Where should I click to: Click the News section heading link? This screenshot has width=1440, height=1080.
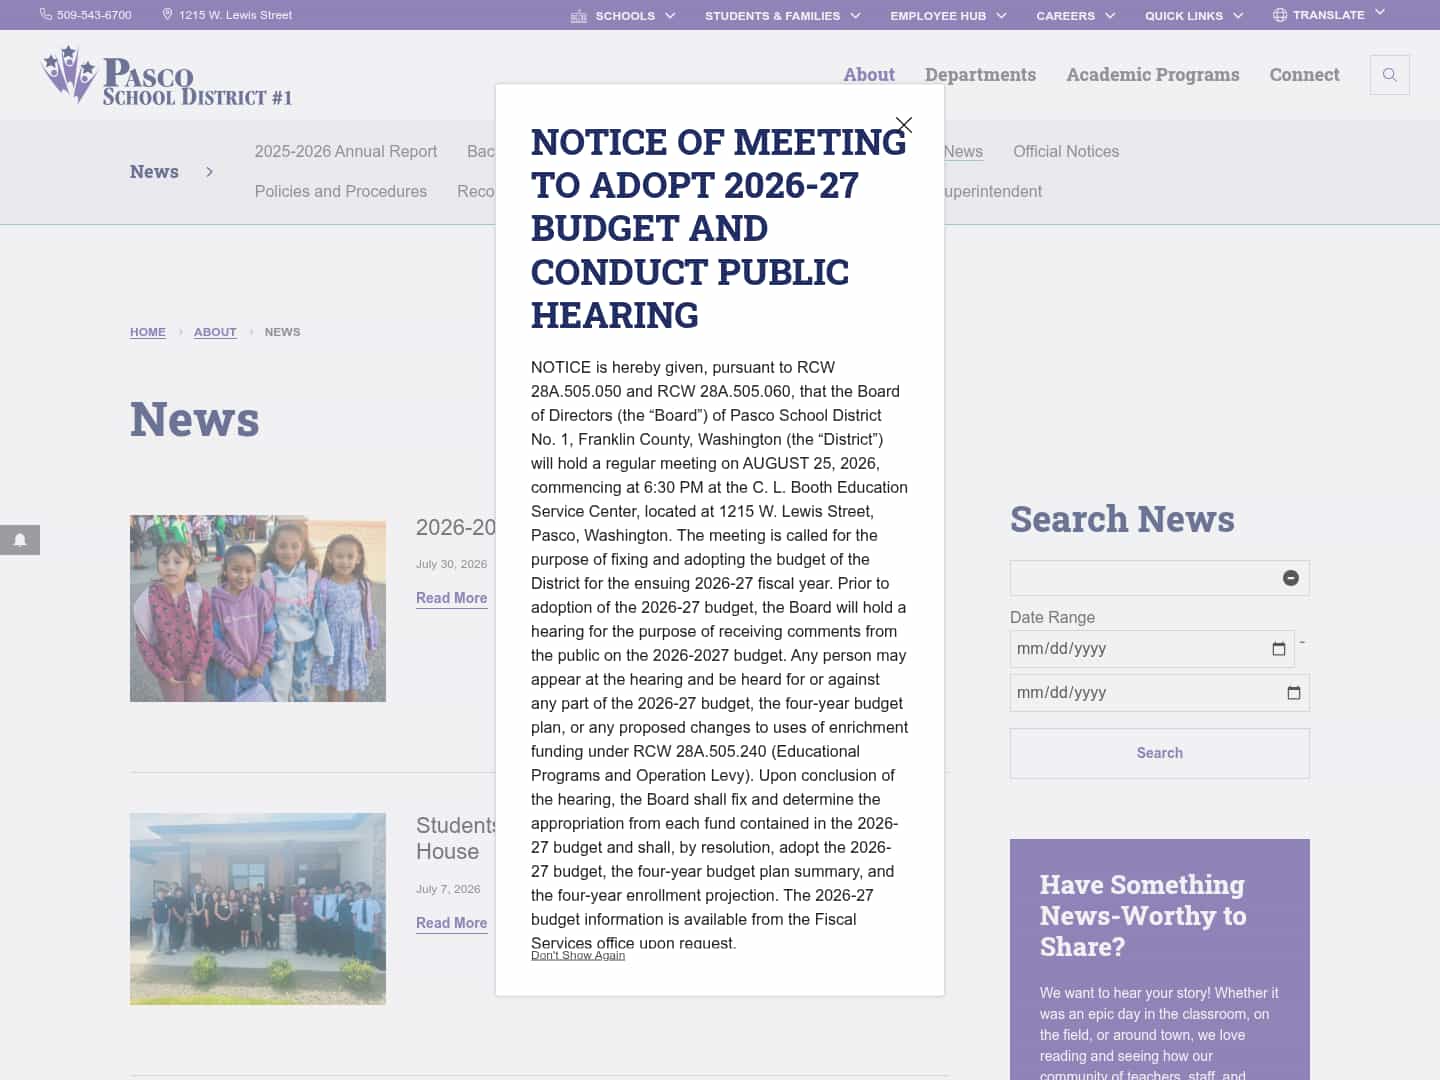point(154,172)
